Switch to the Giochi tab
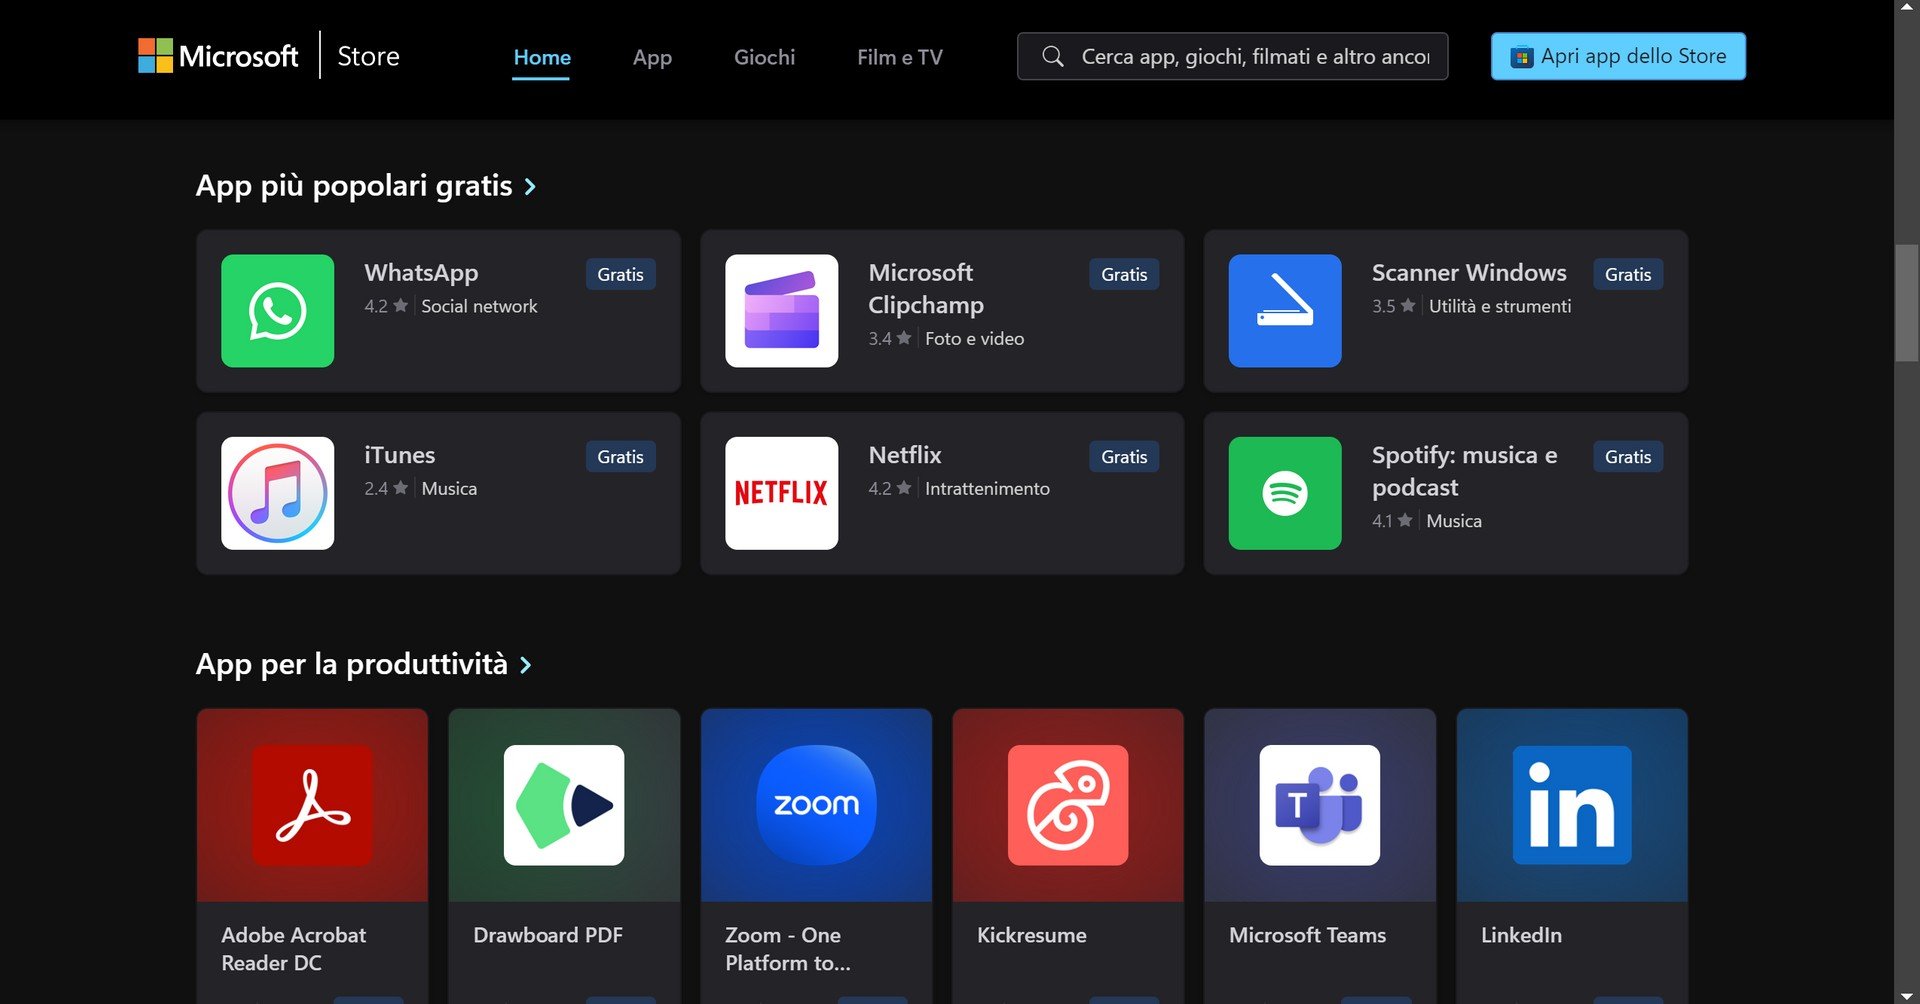Image resolution: width=1920 pixels, height=1004 pixels. pos(764,57)
